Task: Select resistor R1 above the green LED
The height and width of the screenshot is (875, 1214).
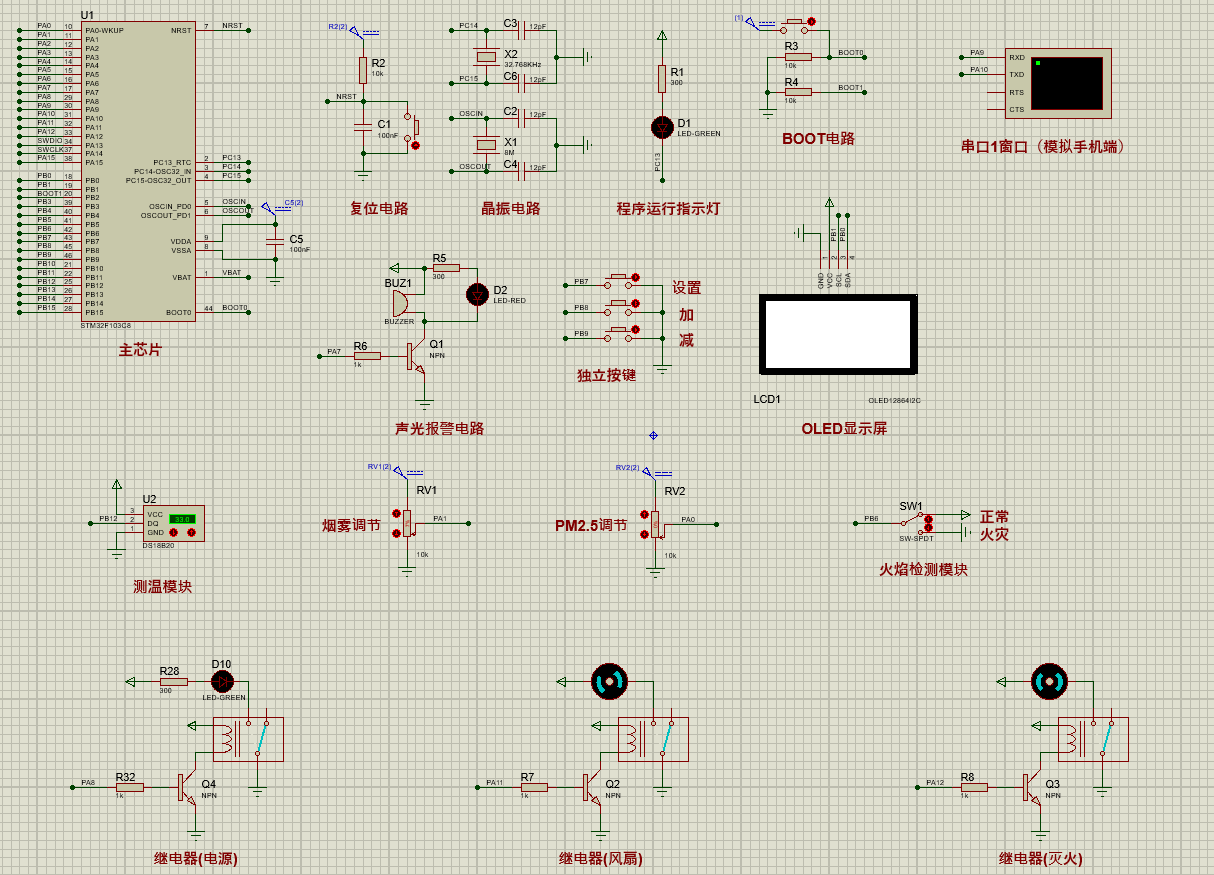Action: [x=661, y=78]
